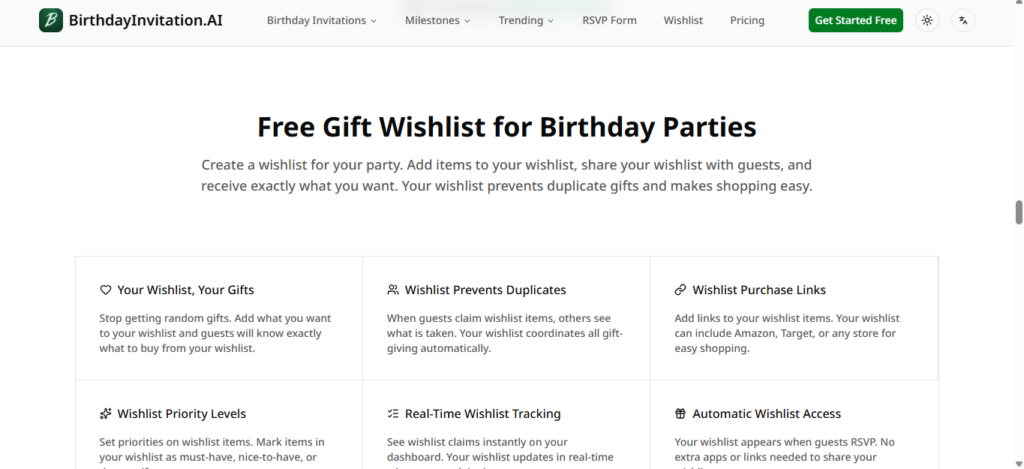Open the language translation icon button

(x=963, y=20)
